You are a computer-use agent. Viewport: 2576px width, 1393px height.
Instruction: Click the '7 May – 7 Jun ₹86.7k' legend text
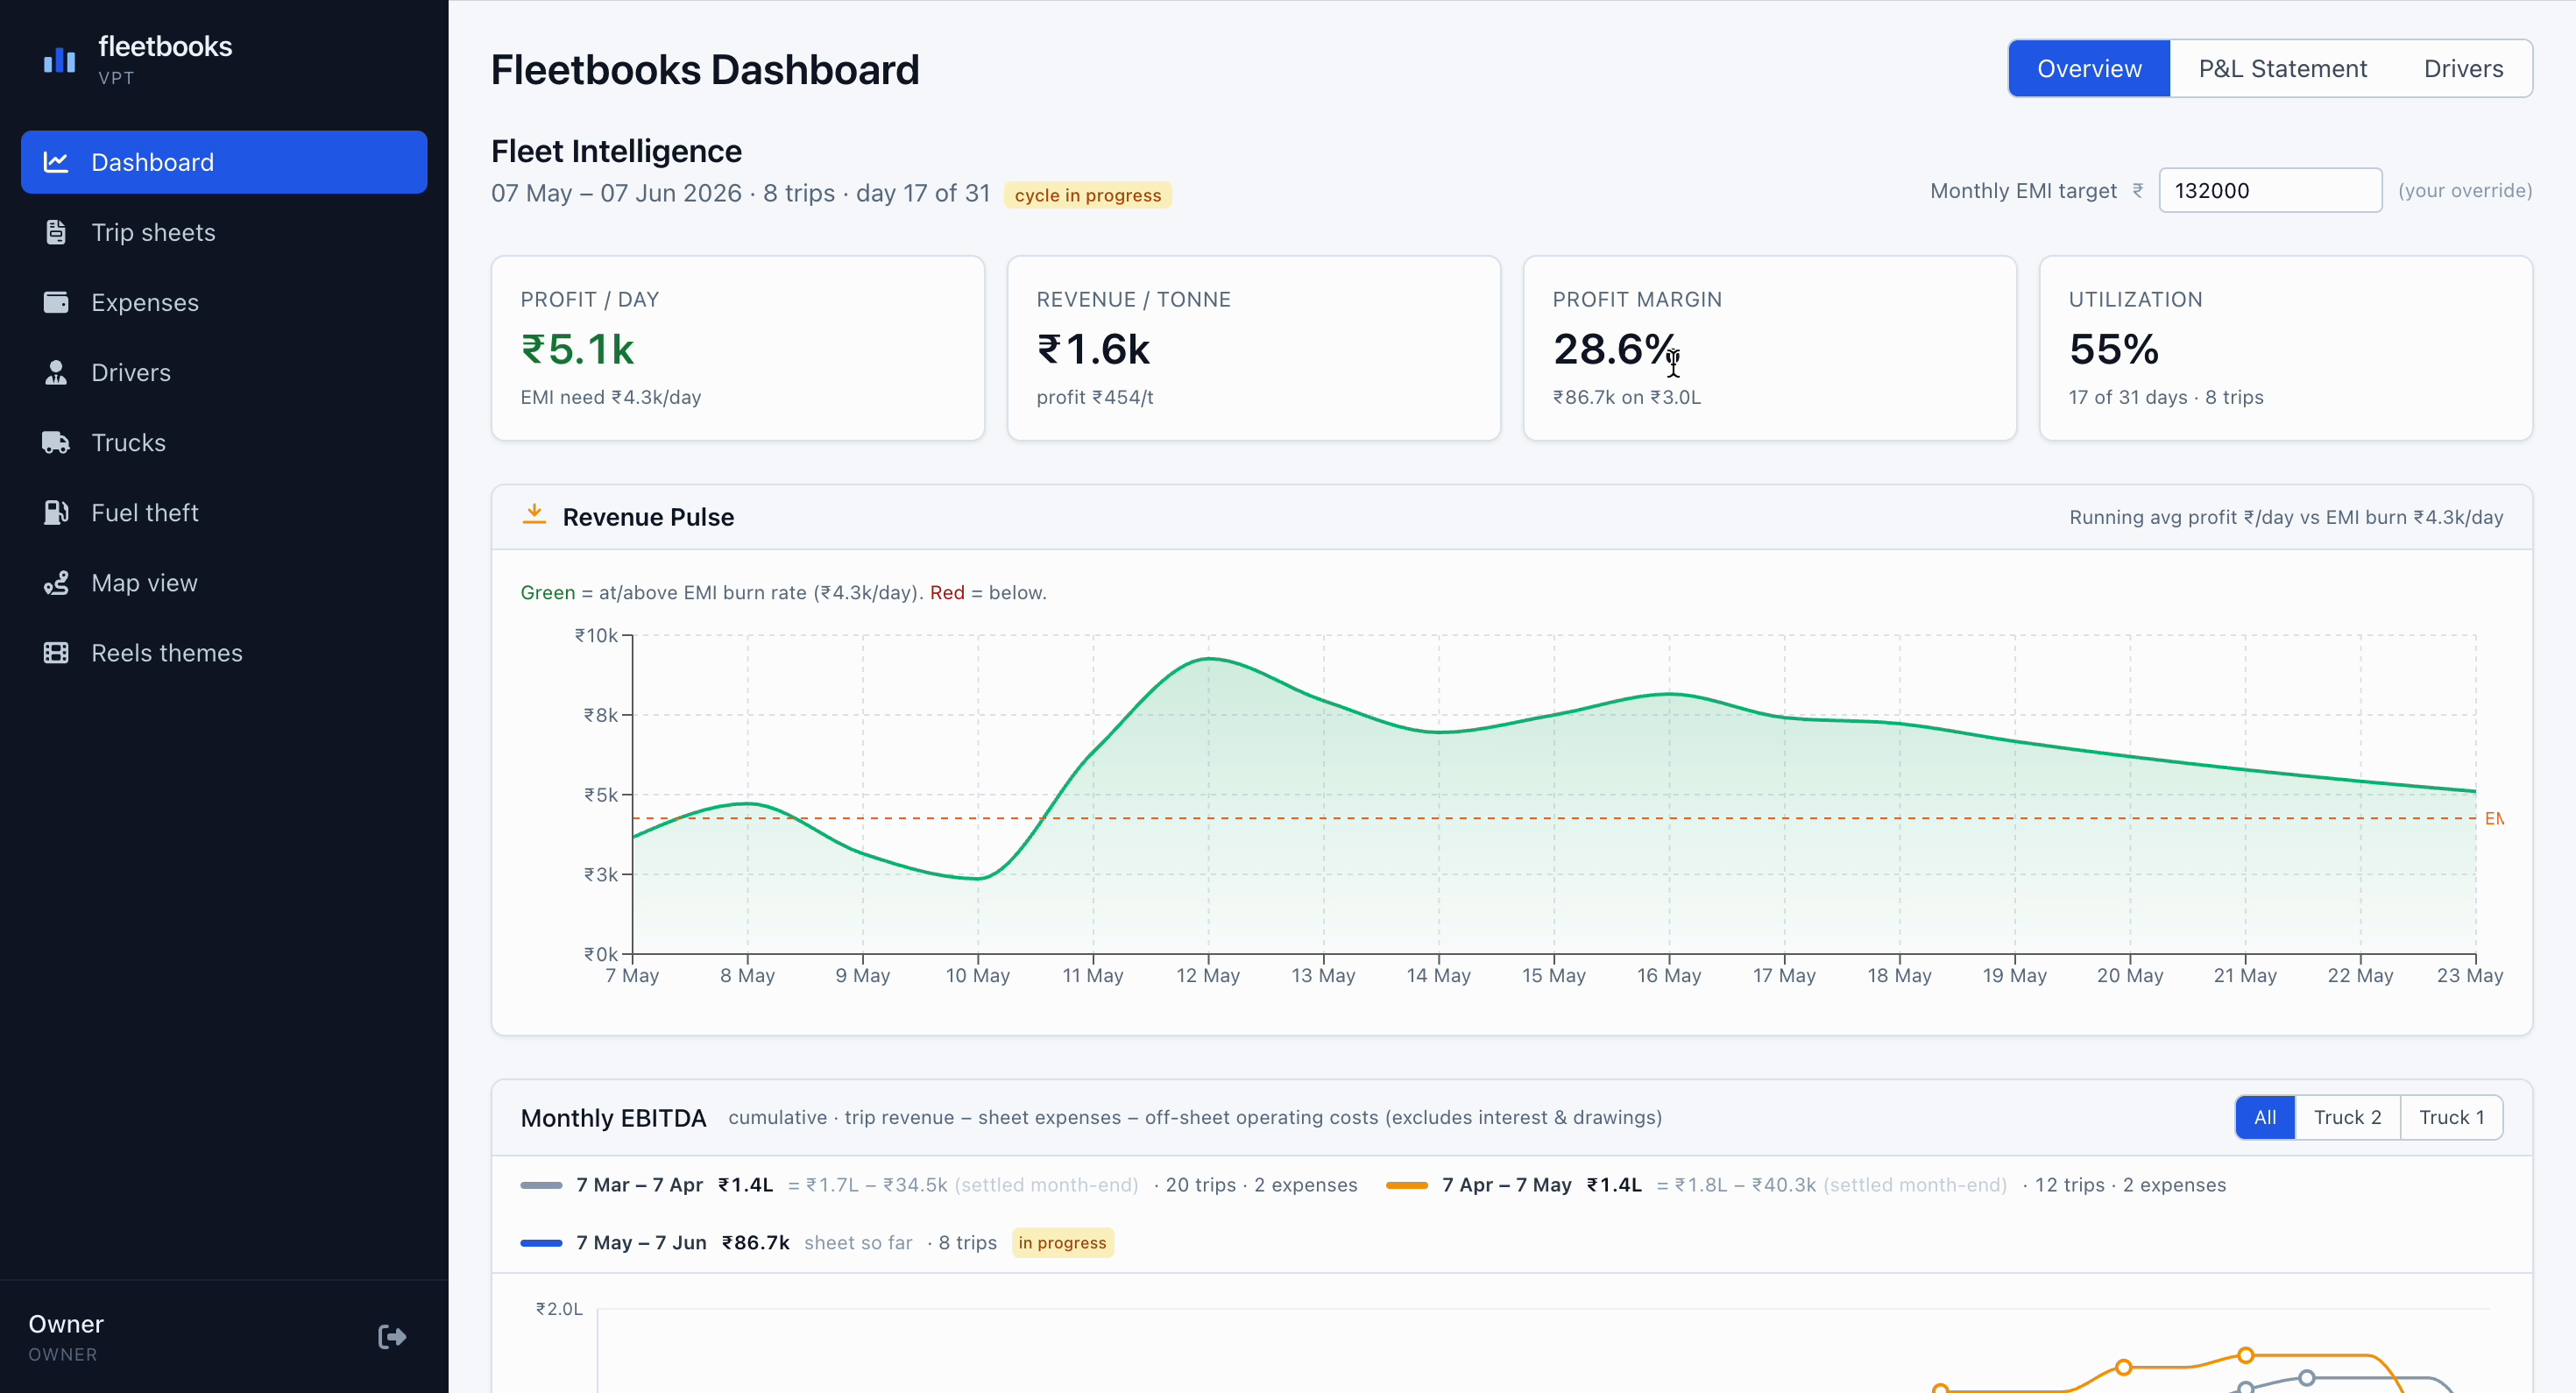coord(682,1243)
